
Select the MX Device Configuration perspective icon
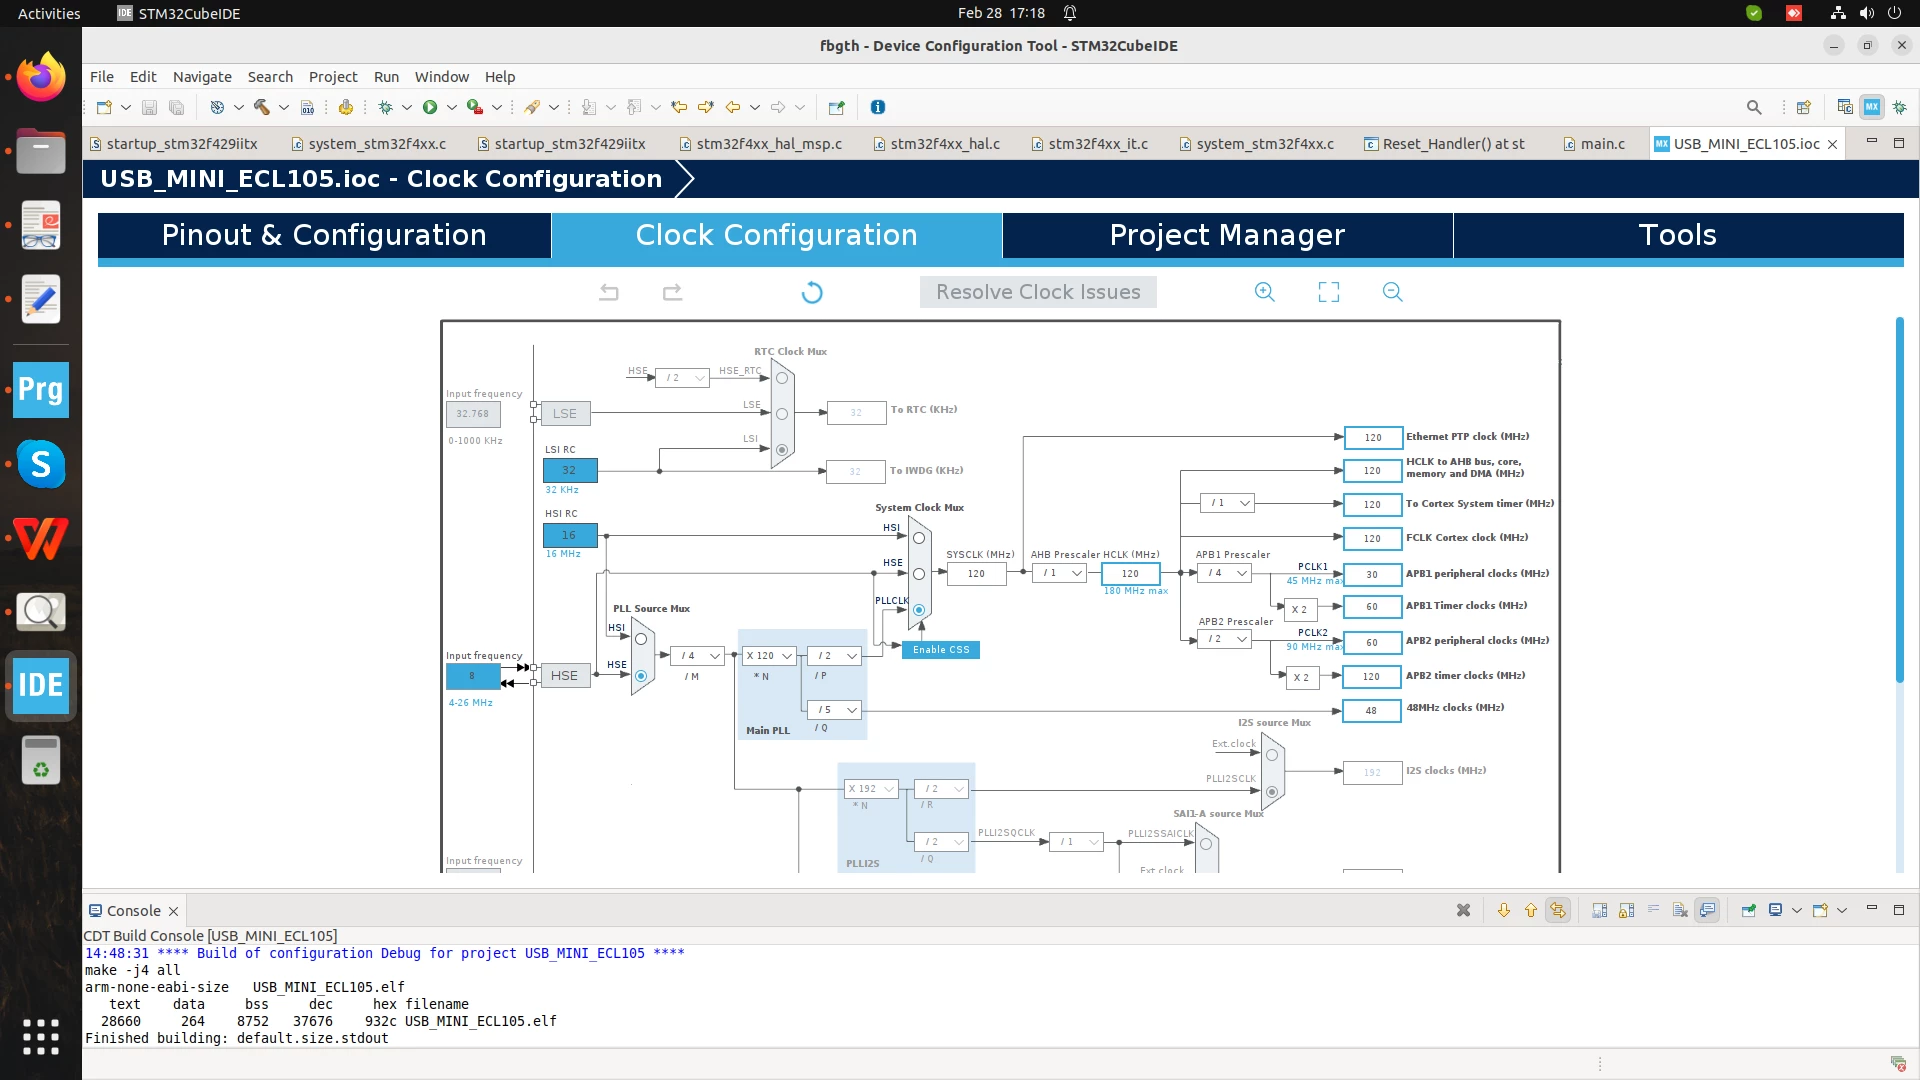[1872, 107]
